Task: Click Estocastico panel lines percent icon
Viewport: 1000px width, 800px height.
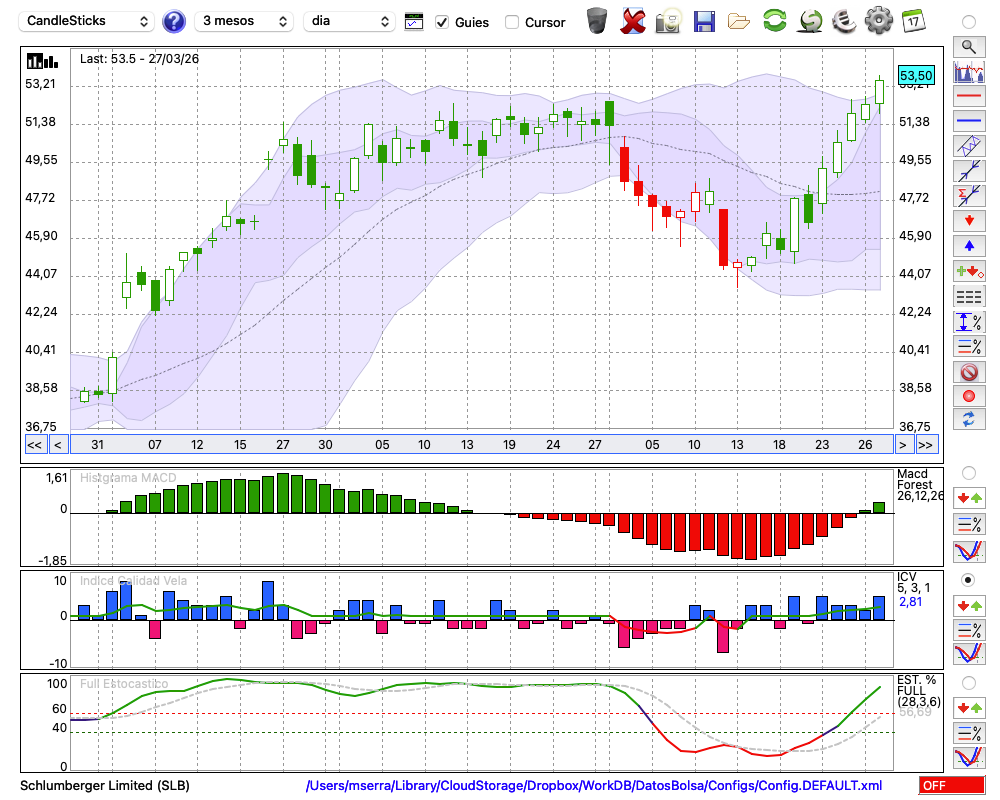Action: tap(969, 733)
